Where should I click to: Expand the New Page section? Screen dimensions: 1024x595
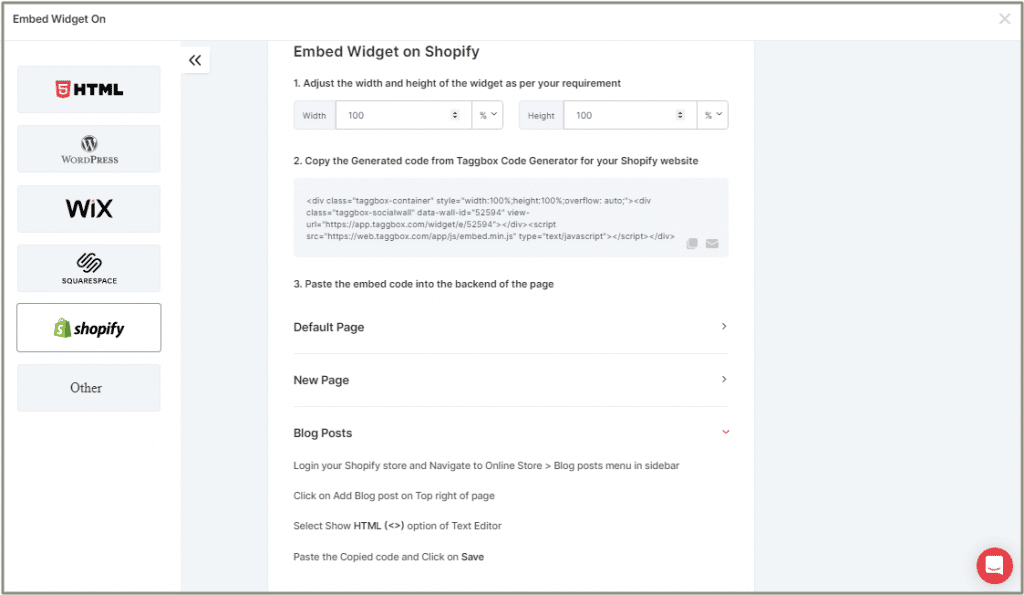(723, 379)
